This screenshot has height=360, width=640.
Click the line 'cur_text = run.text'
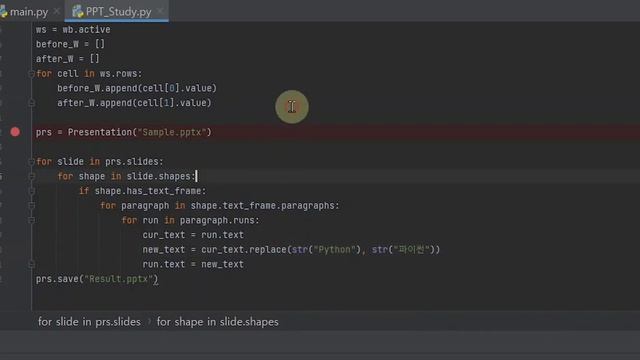(193, 235)
